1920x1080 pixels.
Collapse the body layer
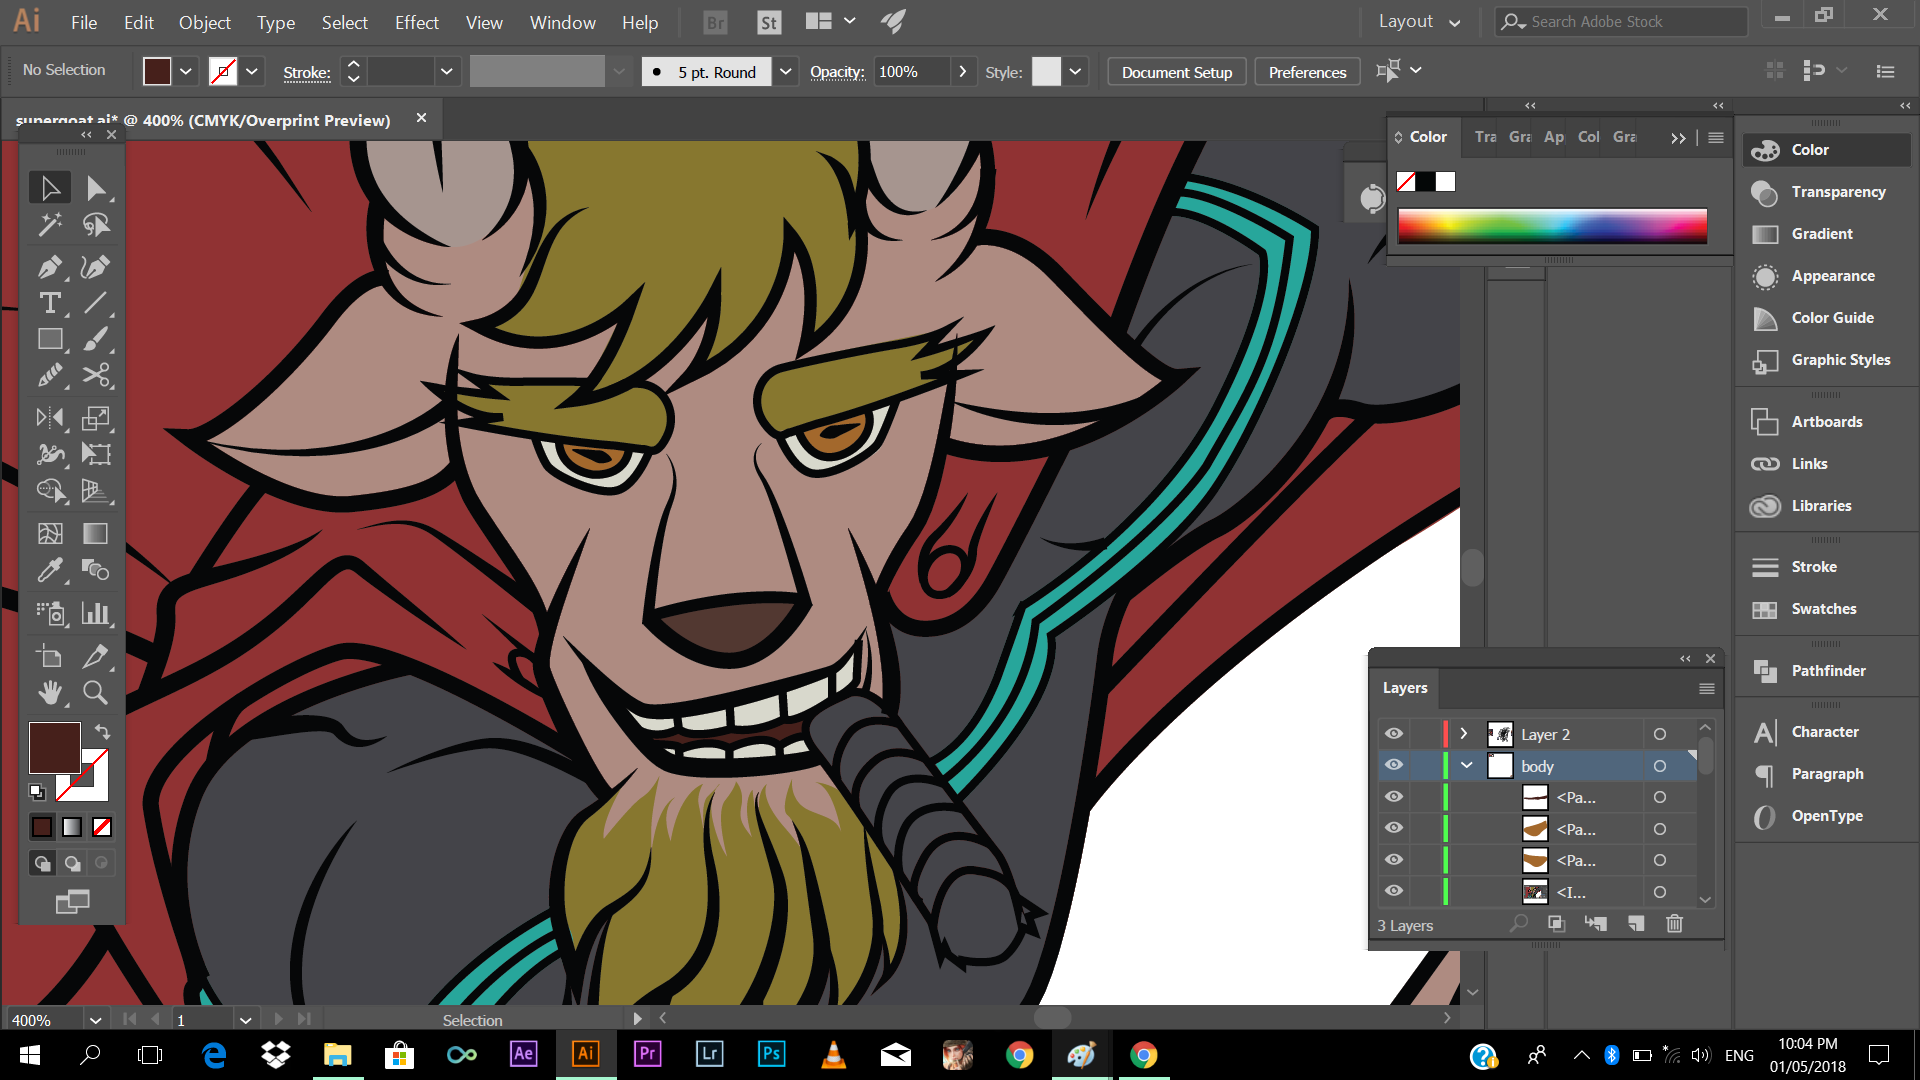pyautogui.click(x=1466, y=766)
